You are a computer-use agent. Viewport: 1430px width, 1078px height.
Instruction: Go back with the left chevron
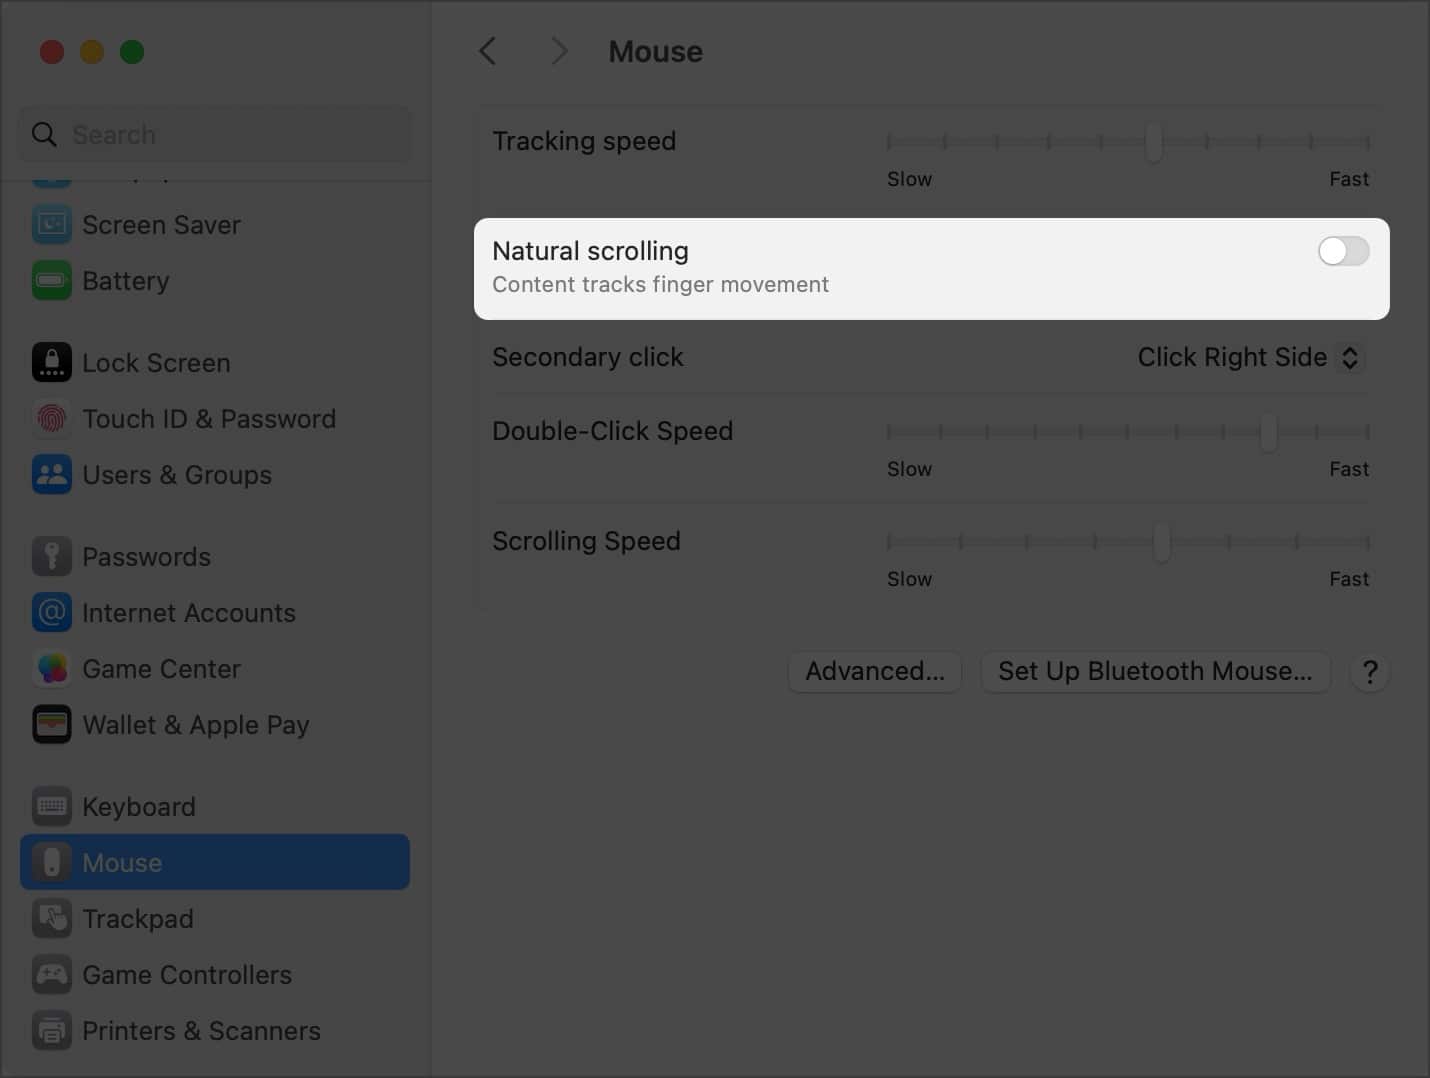tap(488, 51)
